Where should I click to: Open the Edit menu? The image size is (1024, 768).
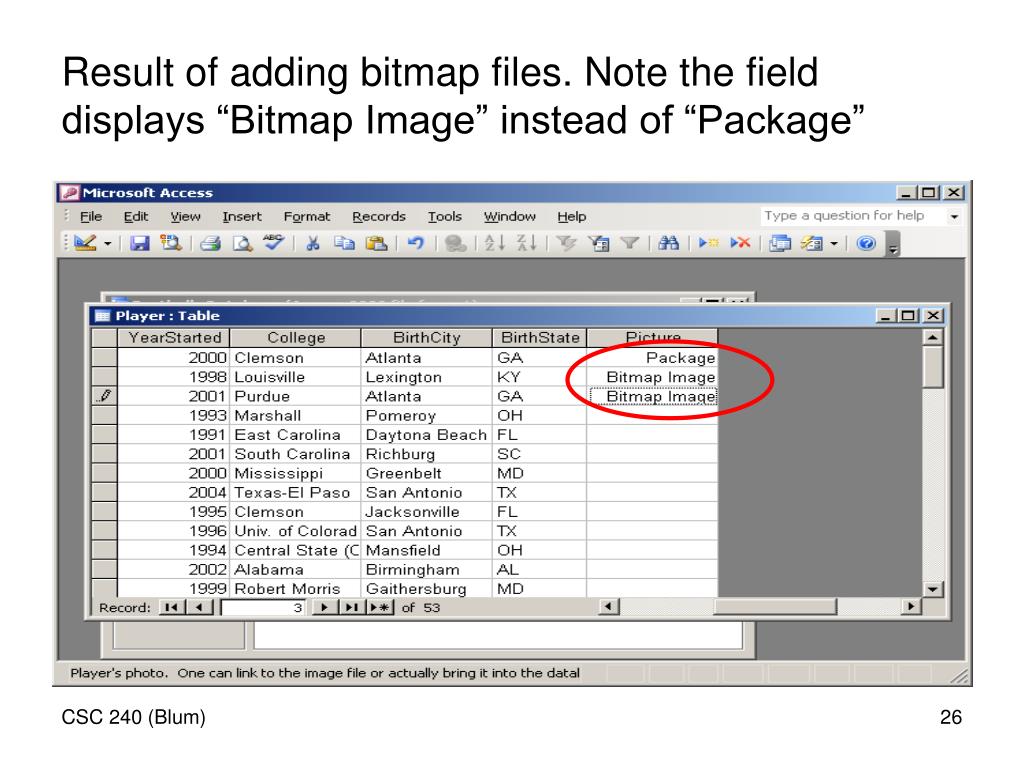(x=136, y=216)
